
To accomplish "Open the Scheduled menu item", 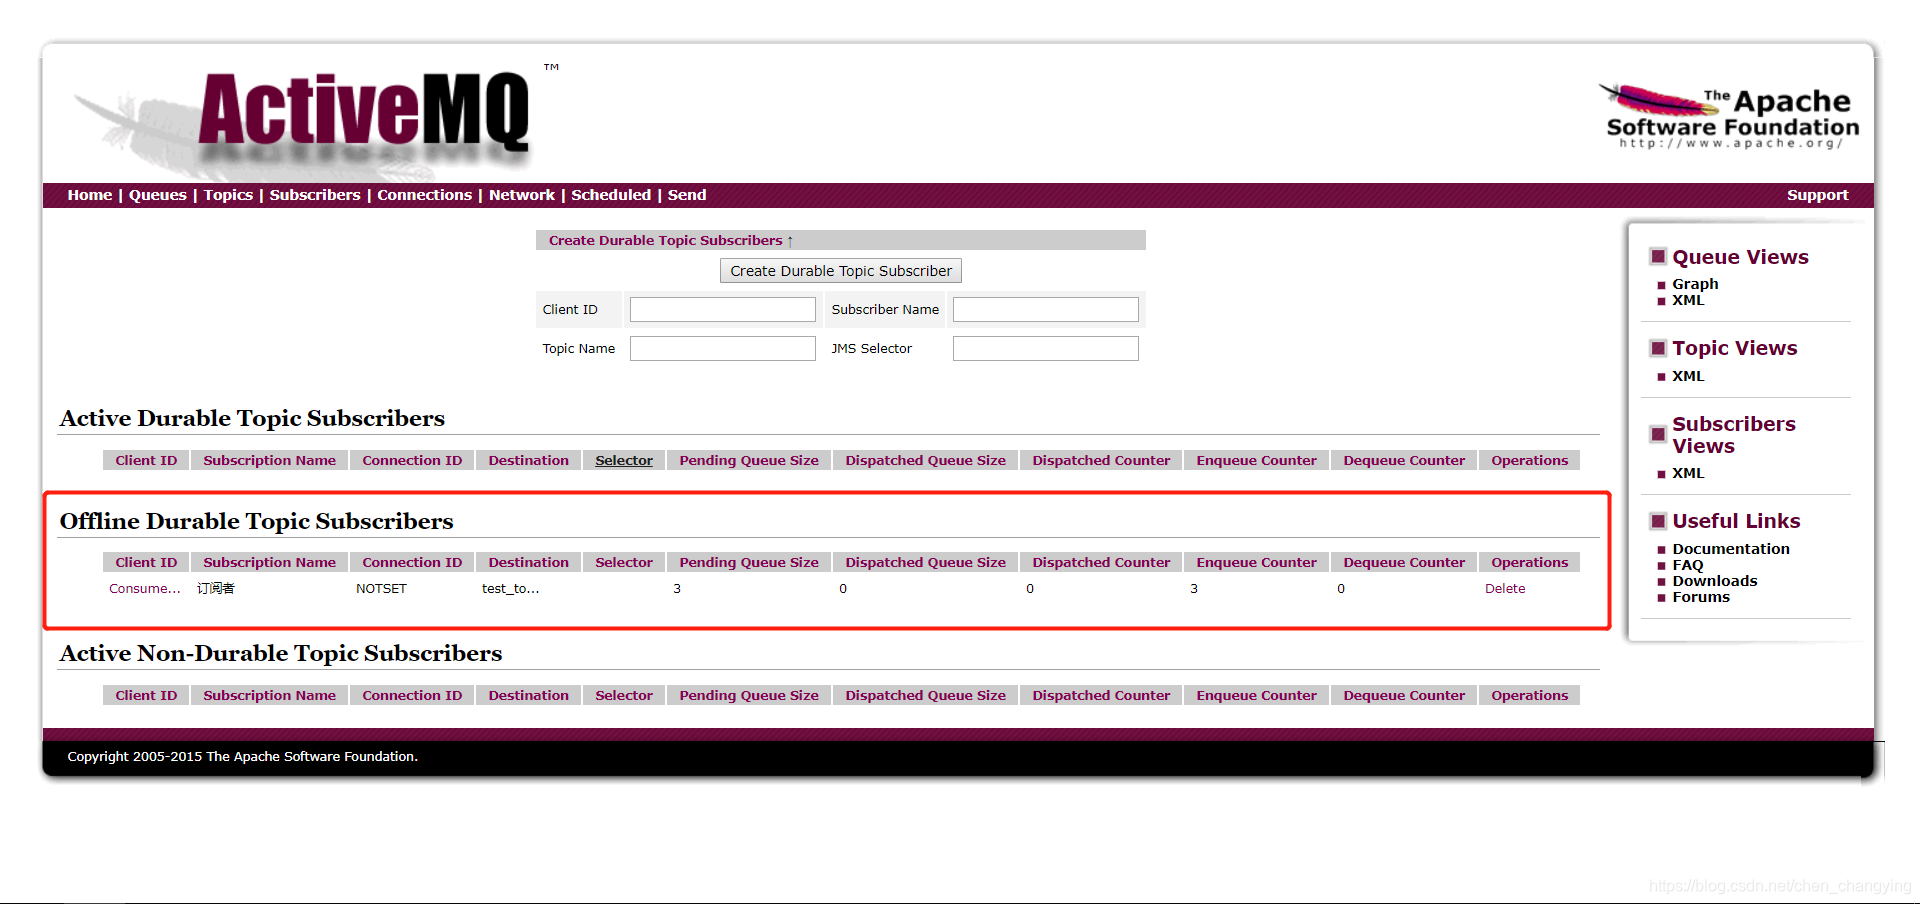I will [x=611, y=195].
